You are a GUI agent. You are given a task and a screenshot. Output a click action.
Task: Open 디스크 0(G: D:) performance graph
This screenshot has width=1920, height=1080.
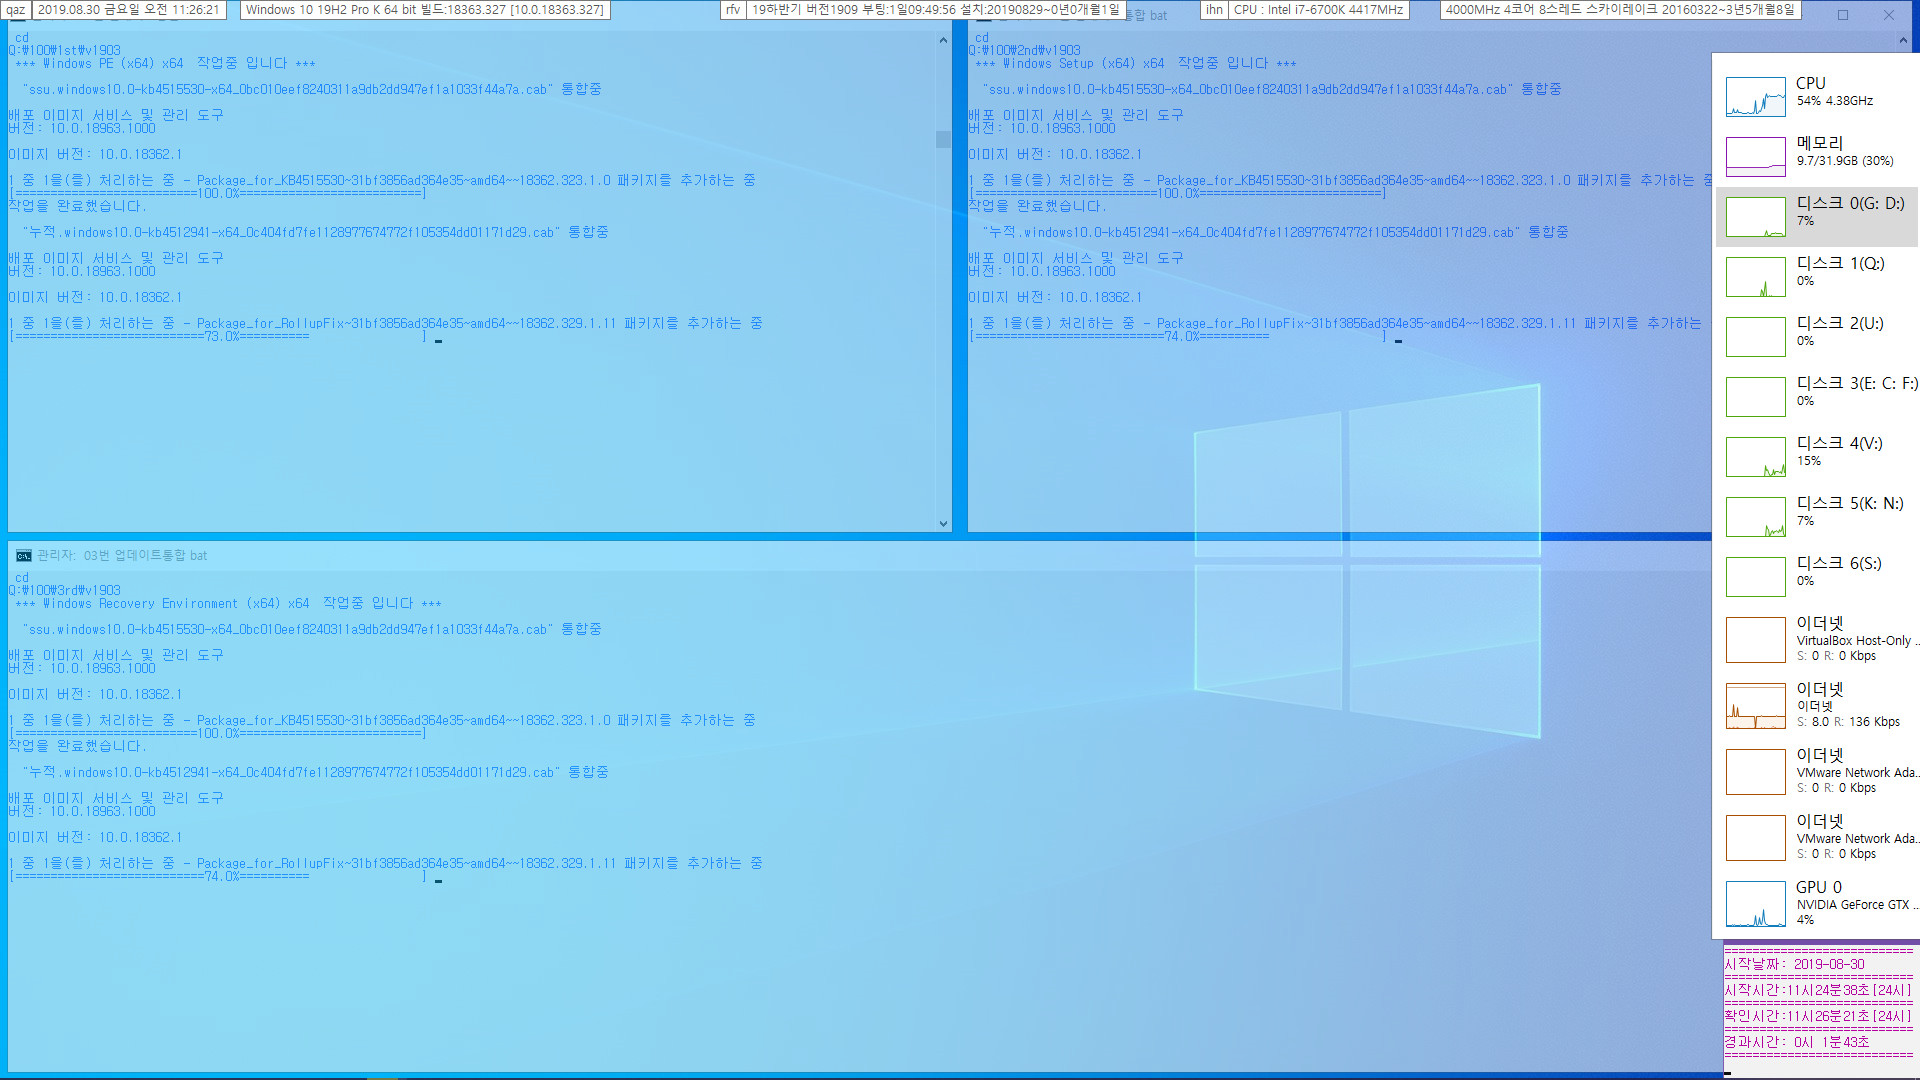(1755, 217)
